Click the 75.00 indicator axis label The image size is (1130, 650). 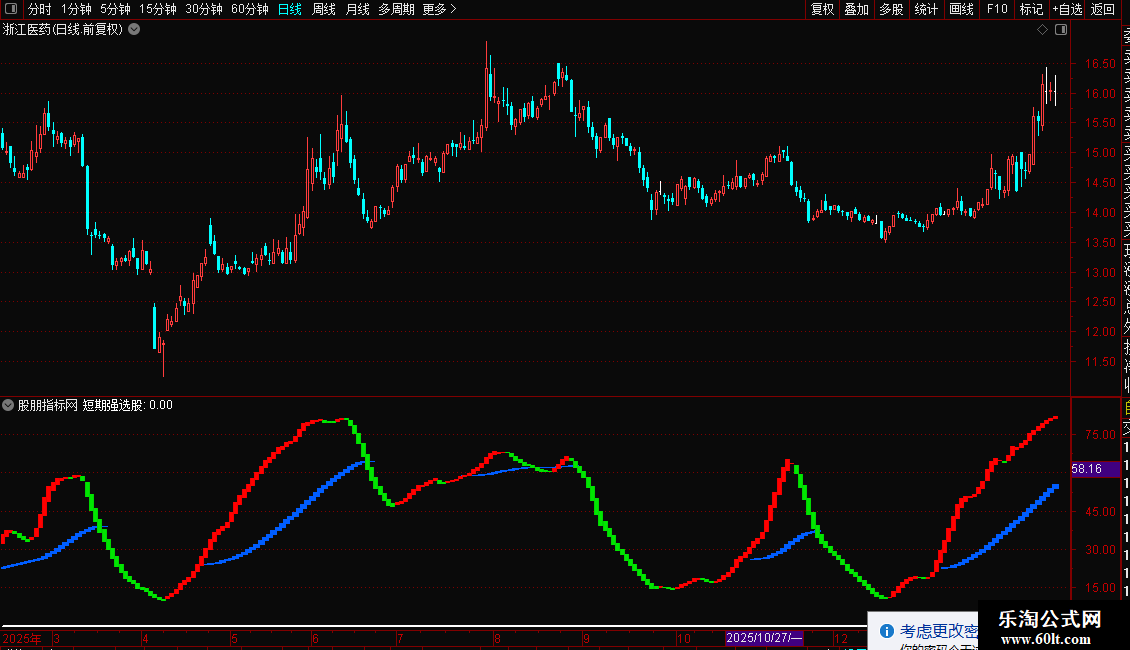pyautogui.click(x=1100, y=435)
